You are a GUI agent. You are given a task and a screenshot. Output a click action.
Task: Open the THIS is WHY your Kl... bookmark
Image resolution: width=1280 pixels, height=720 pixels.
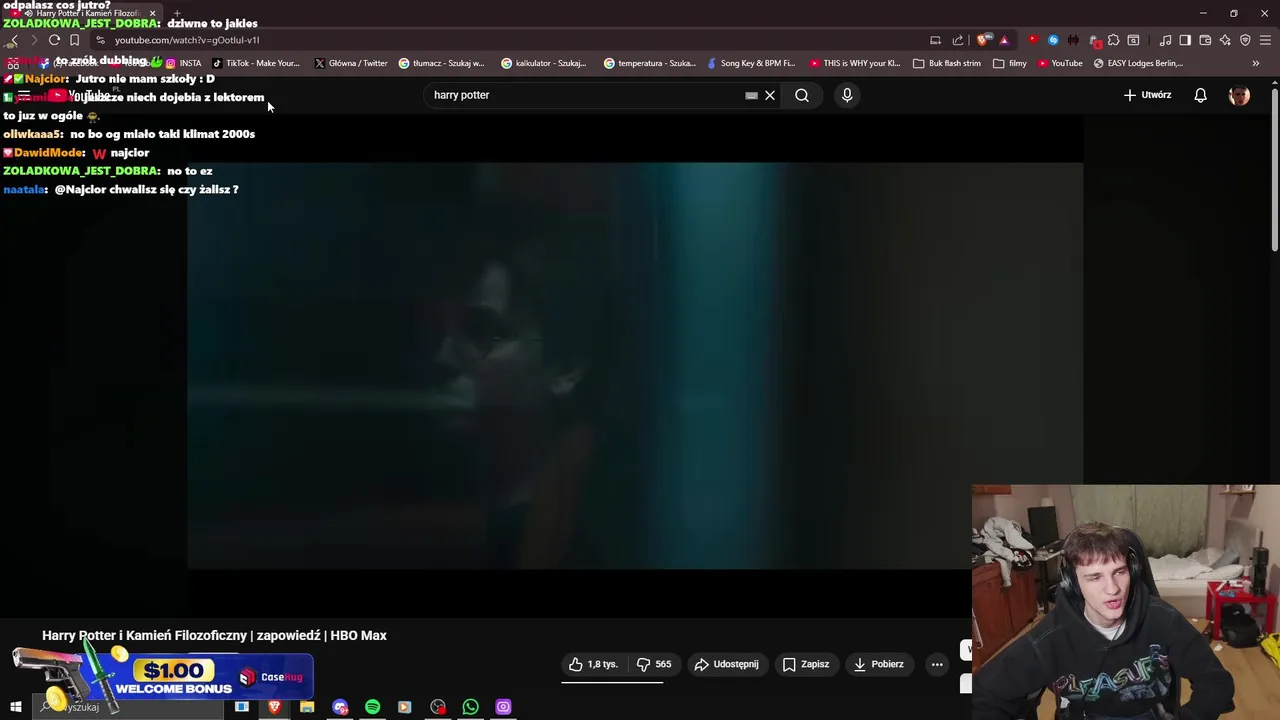coord(855,63)
